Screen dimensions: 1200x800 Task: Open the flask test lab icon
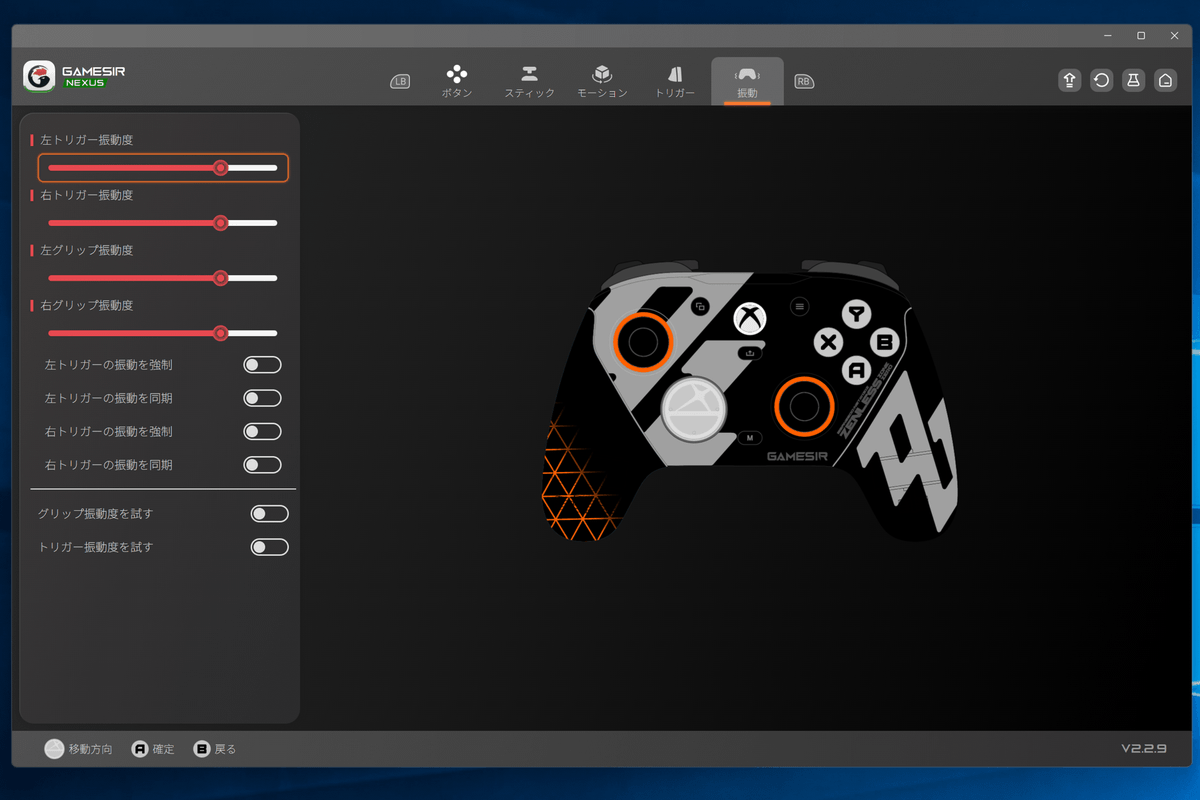tap(1133, 81)
